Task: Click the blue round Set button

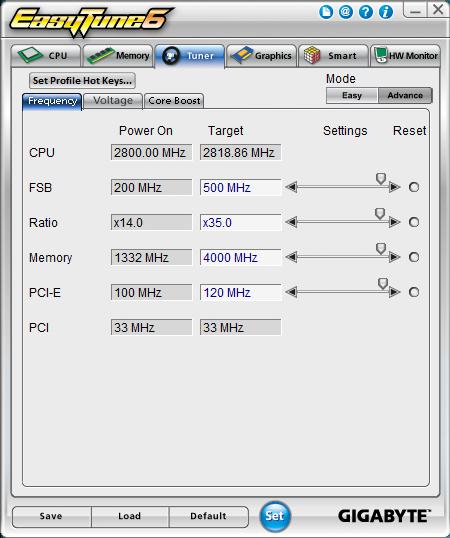Action: coord(274,516)
